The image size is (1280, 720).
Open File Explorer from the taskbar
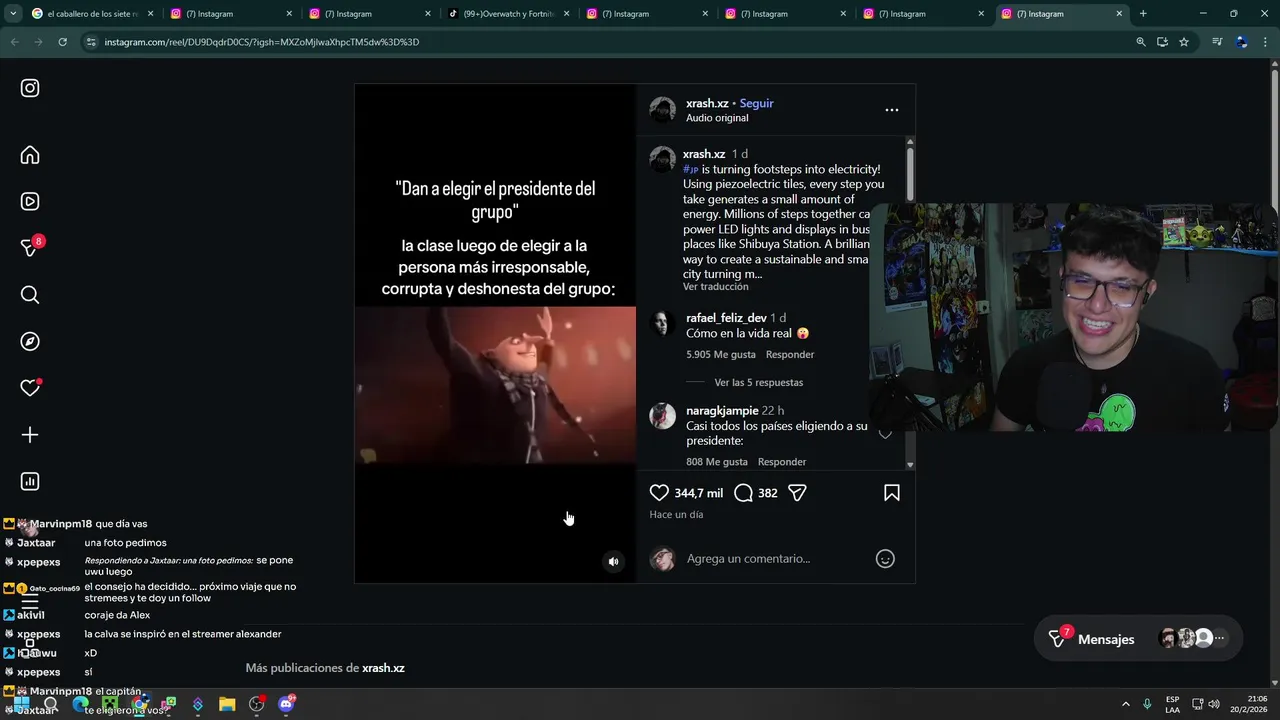point(227,704)
